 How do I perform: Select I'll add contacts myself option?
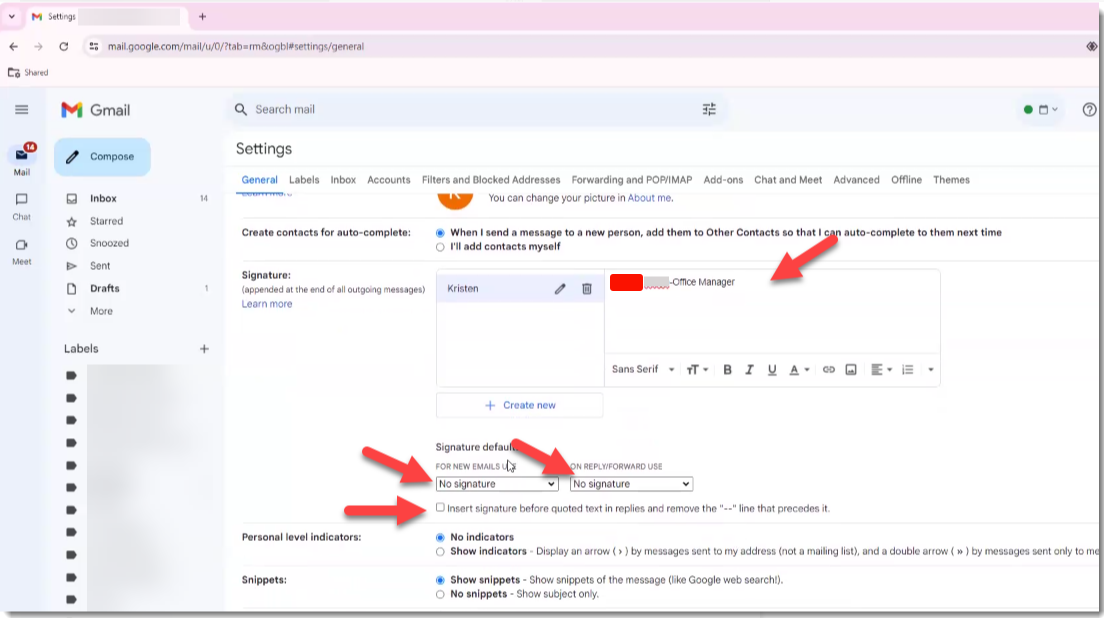tap(440, 247)
